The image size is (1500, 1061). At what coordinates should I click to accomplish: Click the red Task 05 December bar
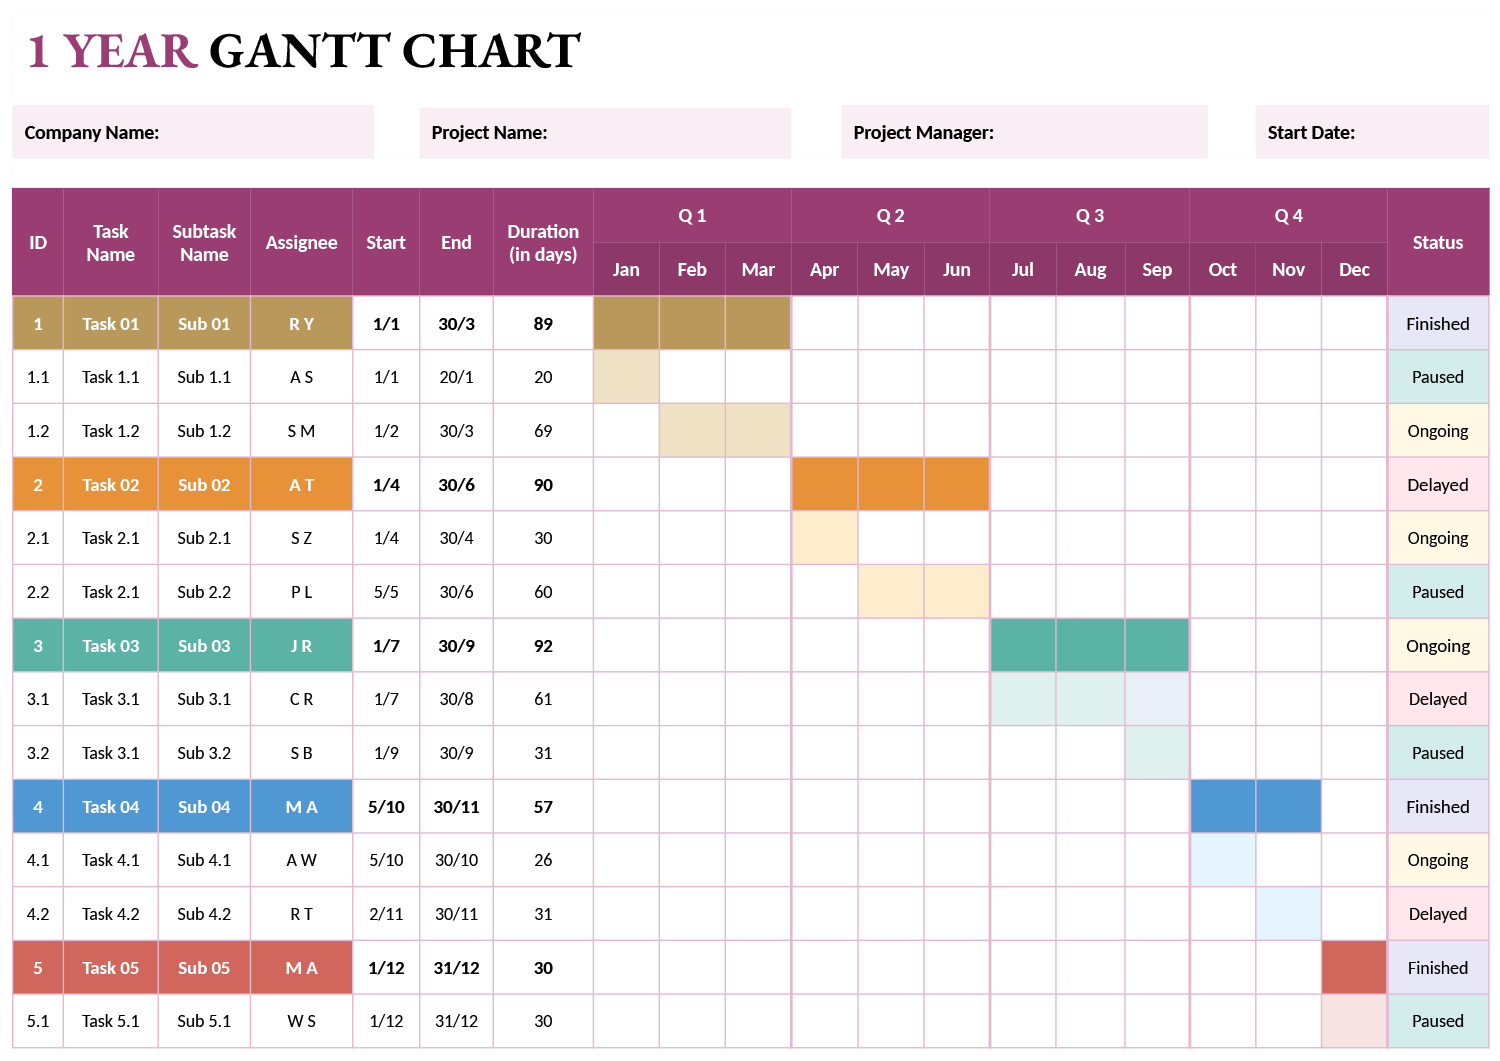point(1353,968)
